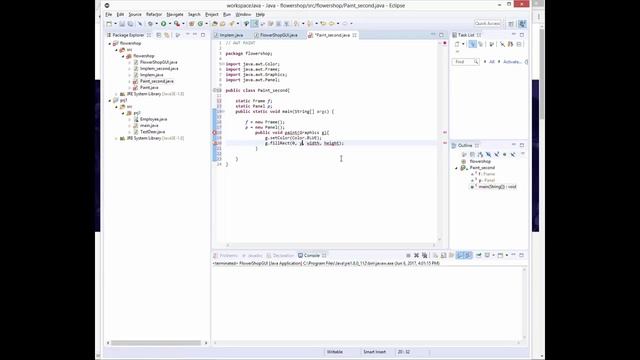Open the New file dropdown arrow
Viewport: 640px width, 360px height.
tap(116, 24)
